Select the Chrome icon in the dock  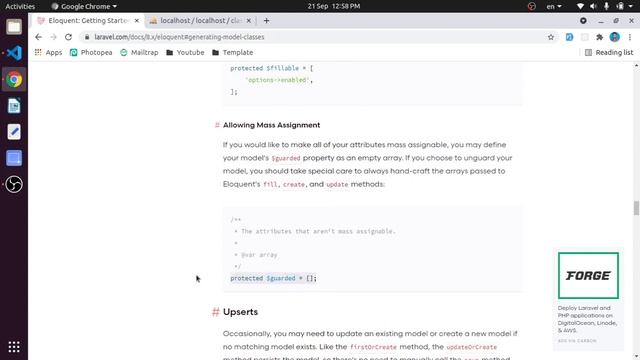point(14,79)
